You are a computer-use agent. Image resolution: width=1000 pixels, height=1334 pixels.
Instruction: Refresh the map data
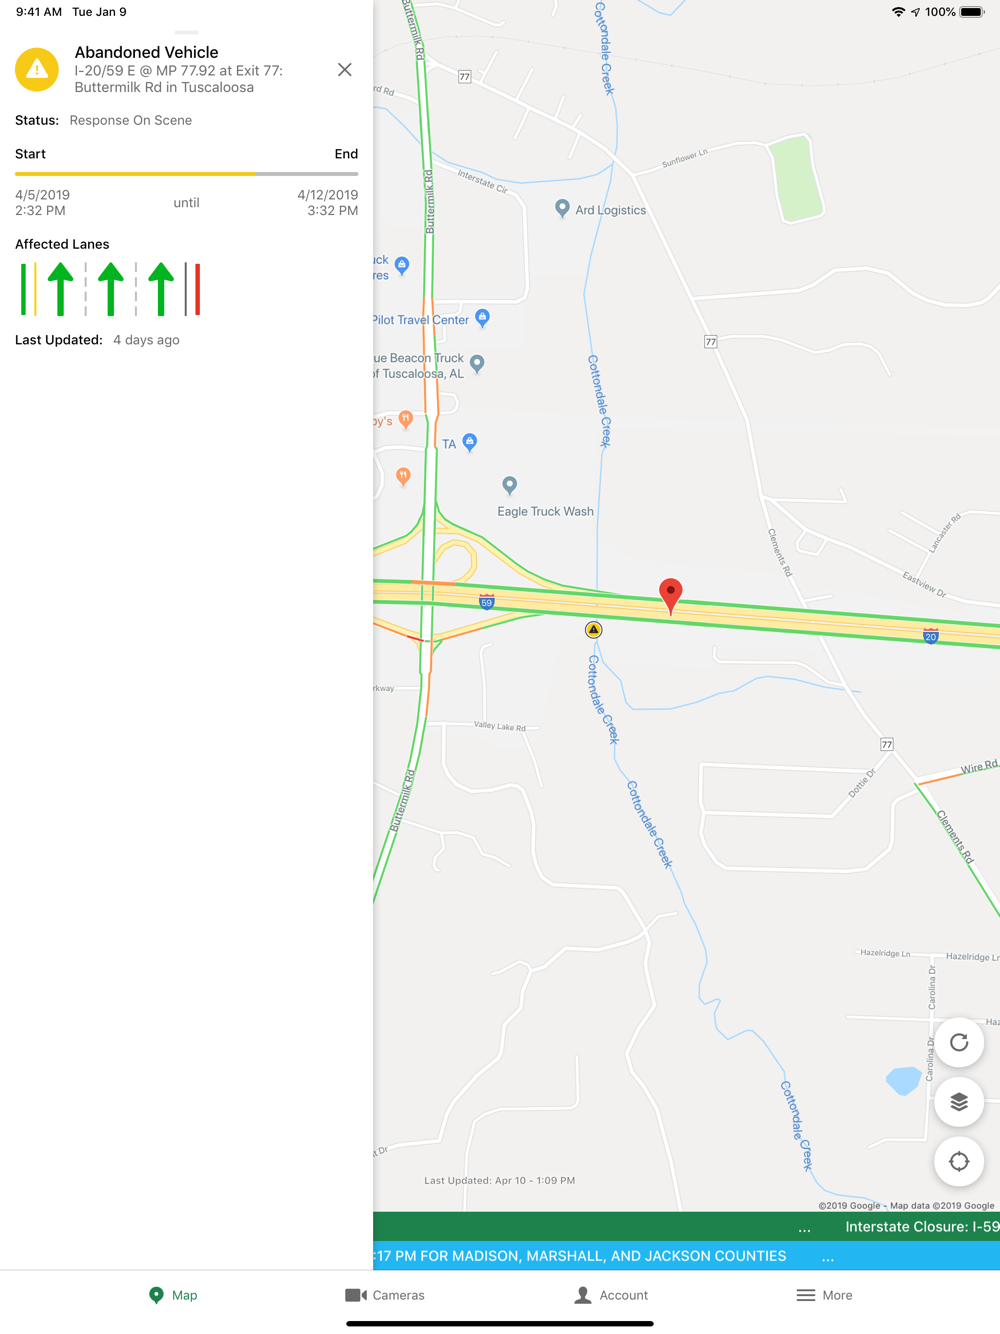[x=959, y=1043]
